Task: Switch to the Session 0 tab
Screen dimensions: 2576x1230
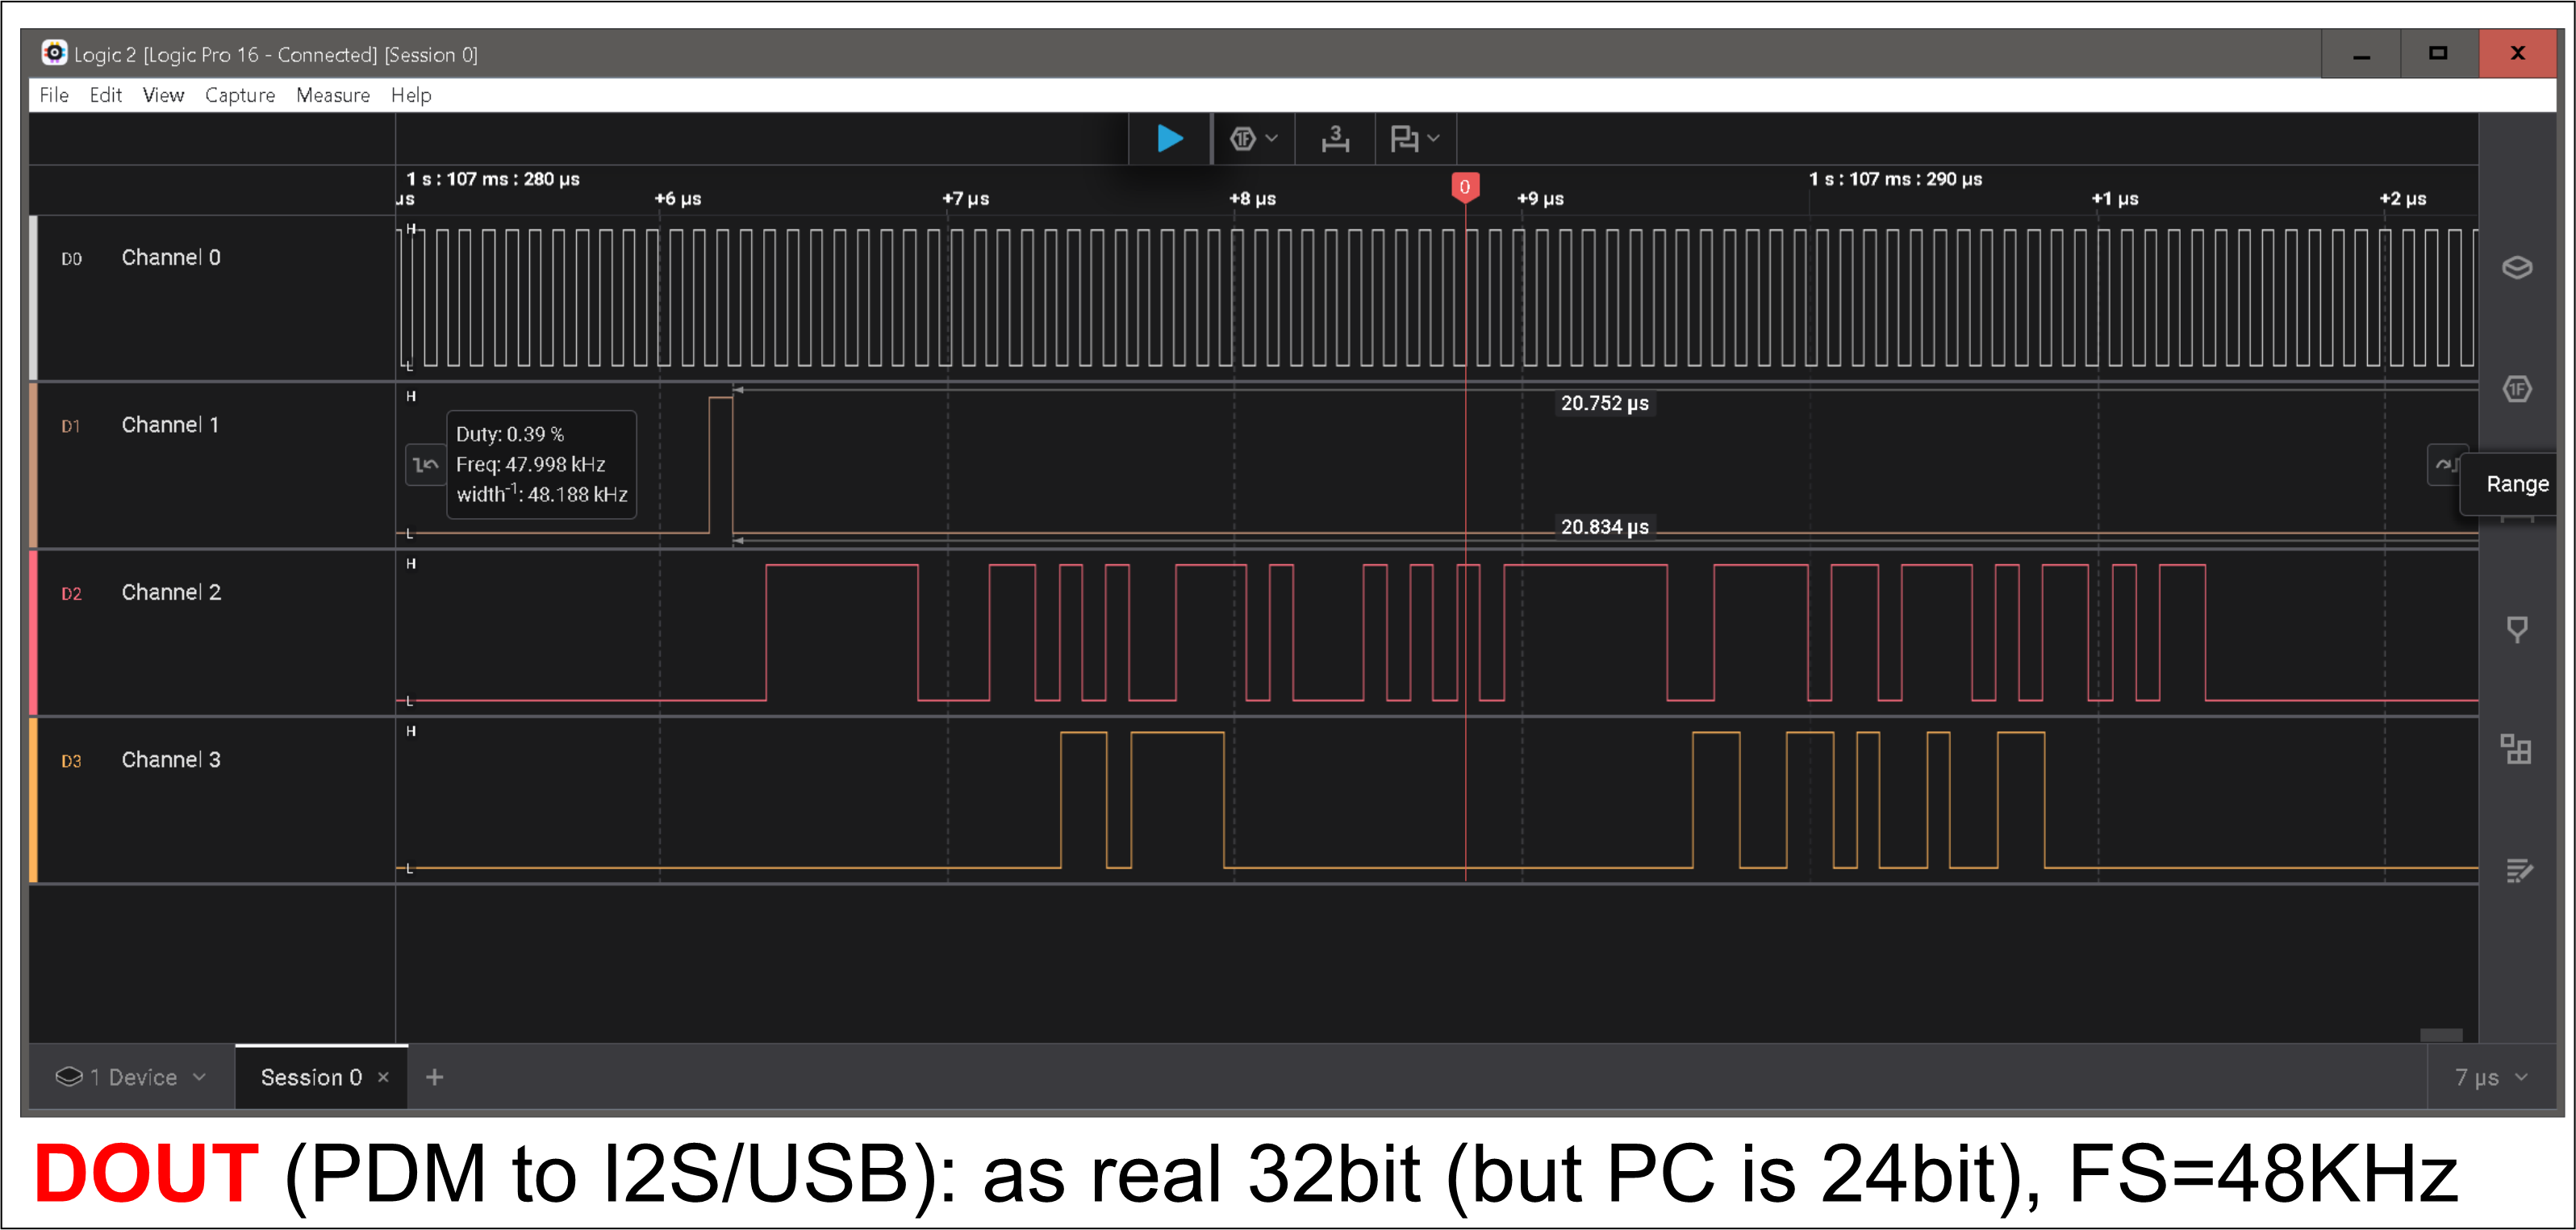Action: tap(310, 1077)
